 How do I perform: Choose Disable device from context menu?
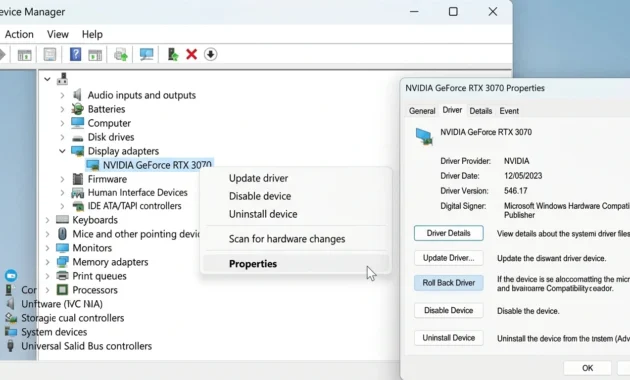260,196
